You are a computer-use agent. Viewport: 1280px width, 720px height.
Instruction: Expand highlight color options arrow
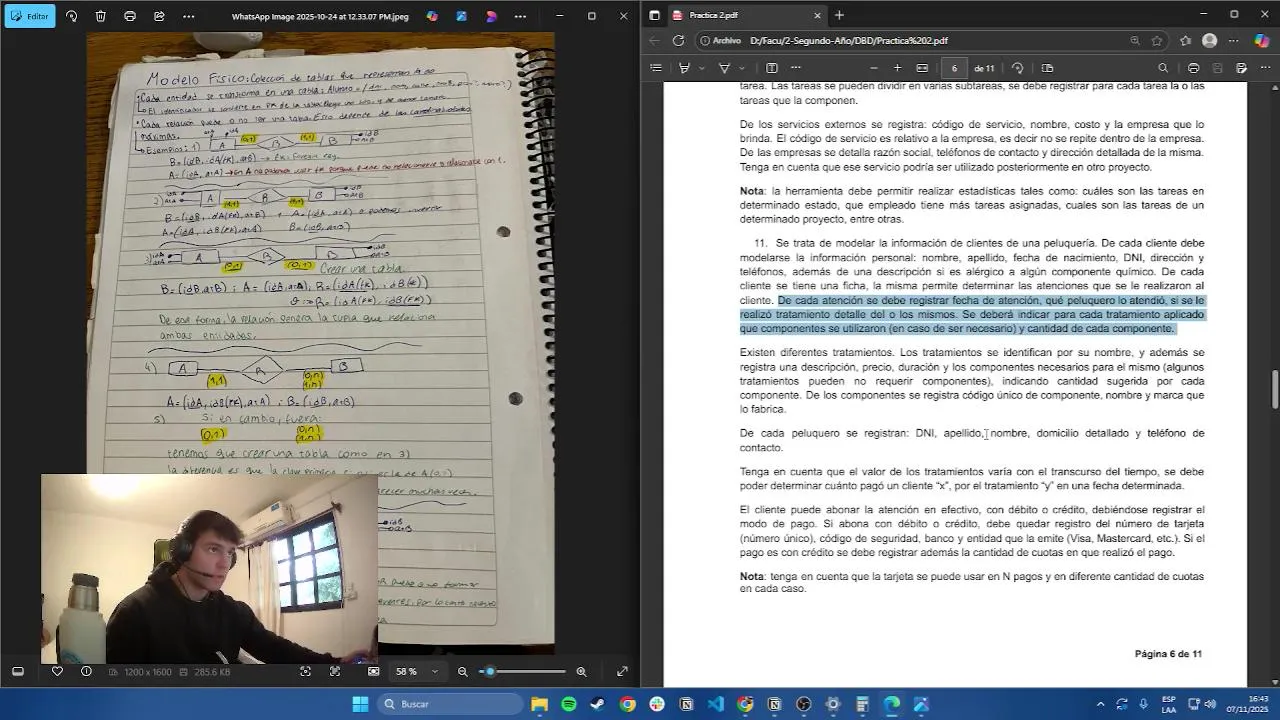click(701, 68)
